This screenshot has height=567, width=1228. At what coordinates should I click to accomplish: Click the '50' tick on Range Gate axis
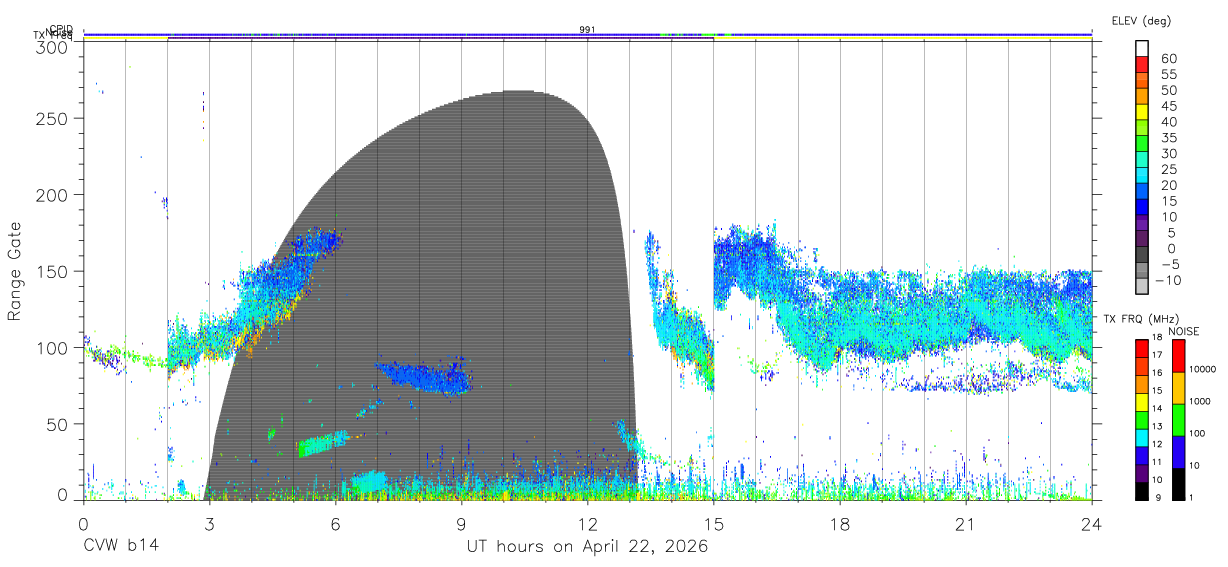pos(57,424)
